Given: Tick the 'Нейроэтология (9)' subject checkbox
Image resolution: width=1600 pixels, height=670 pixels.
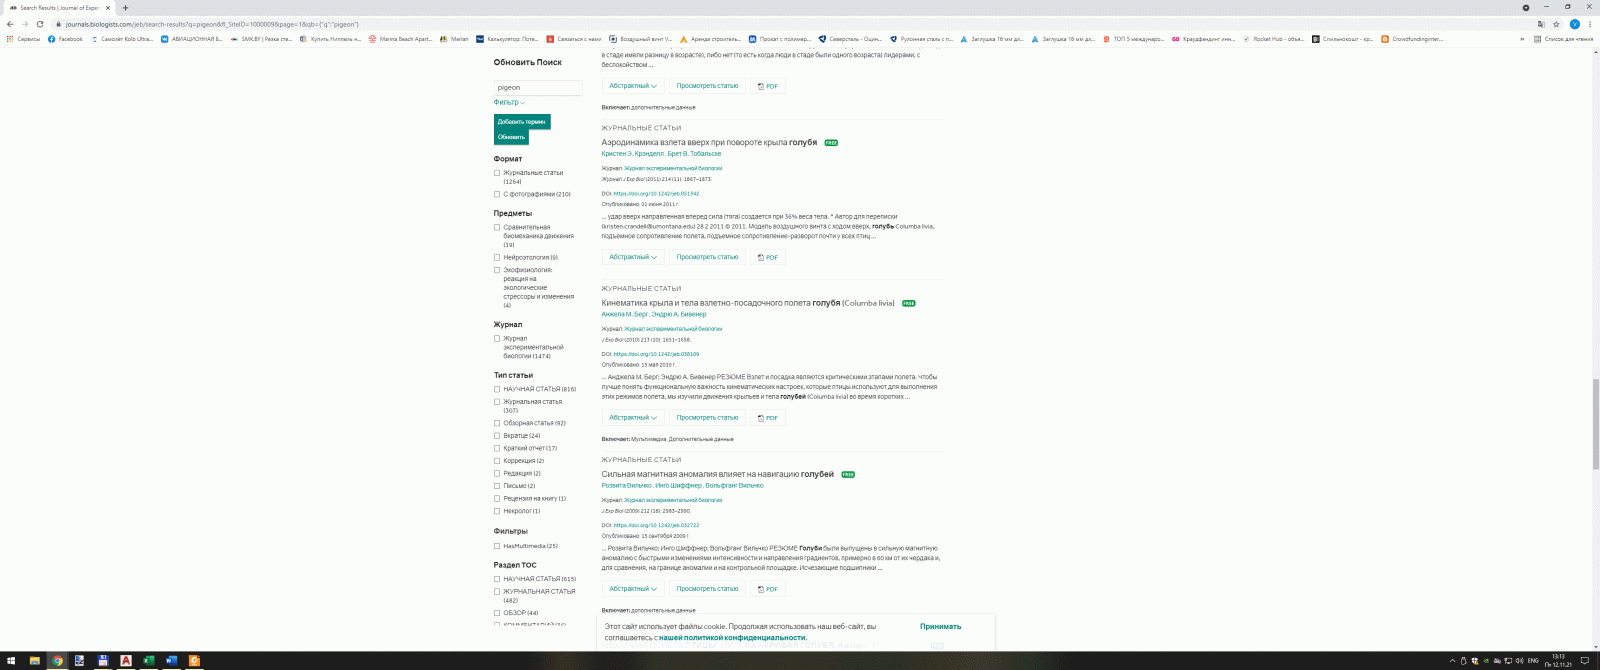Looking at the screenshot, I should click(497, 257).
